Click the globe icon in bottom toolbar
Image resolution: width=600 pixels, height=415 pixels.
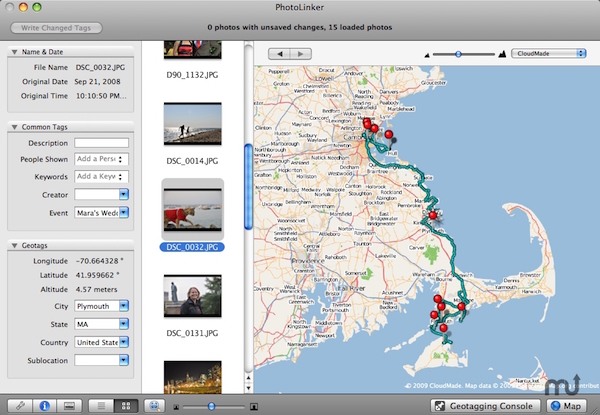pyautogui.click(x=154, y=406)
